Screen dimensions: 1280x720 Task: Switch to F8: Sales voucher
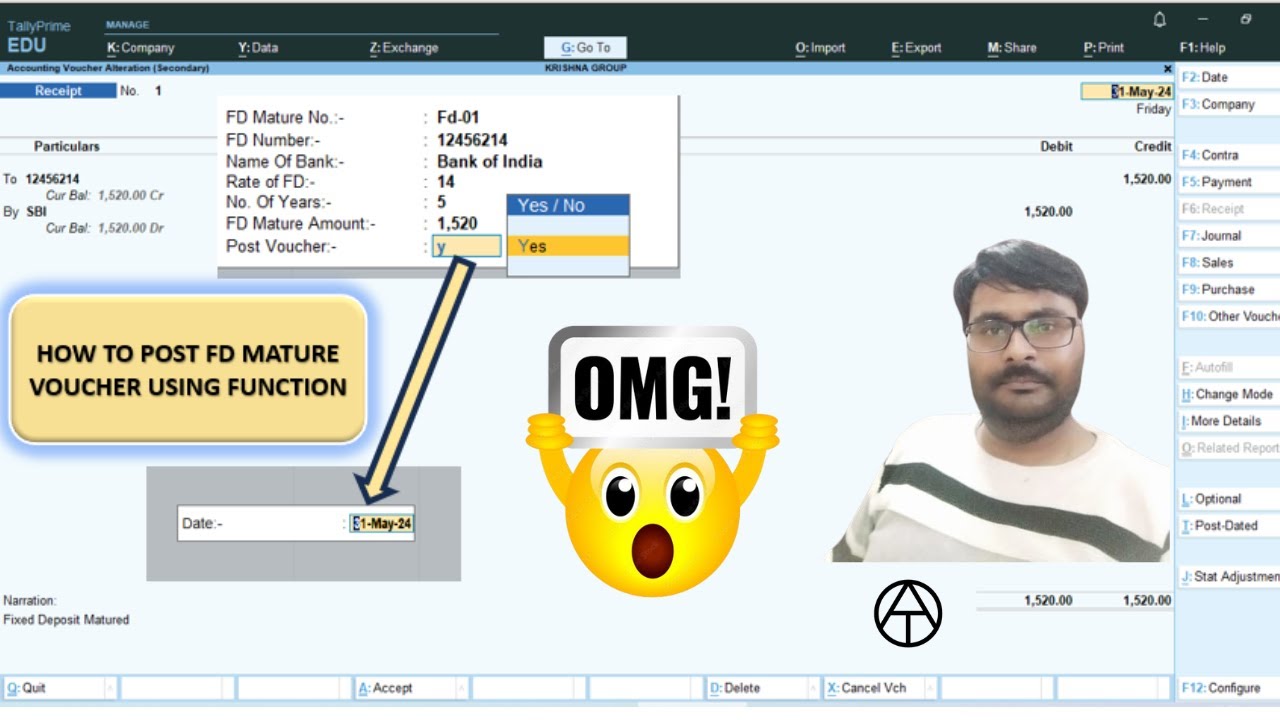click(1229, 263)
